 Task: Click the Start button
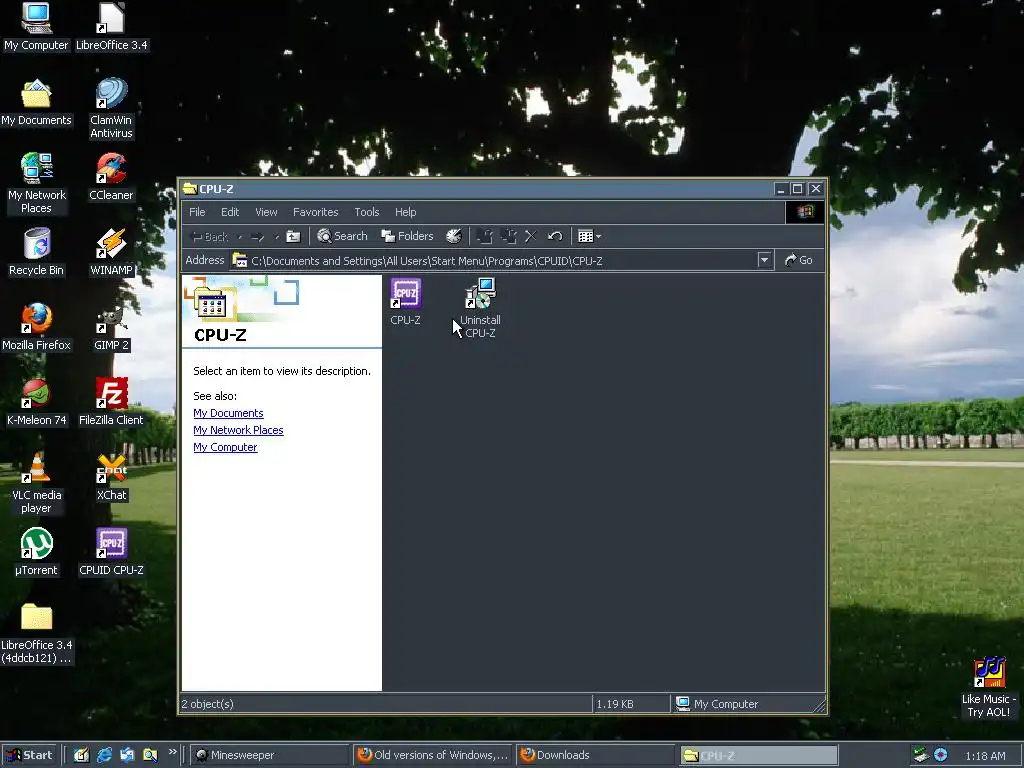tap(29, 755)
